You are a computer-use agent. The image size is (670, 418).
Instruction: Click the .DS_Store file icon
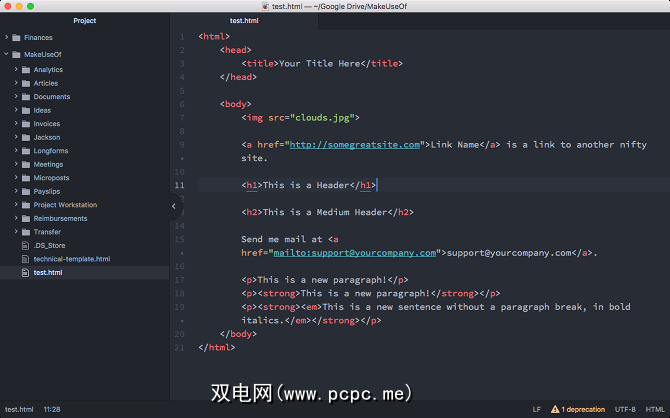(x=26, y=245)
